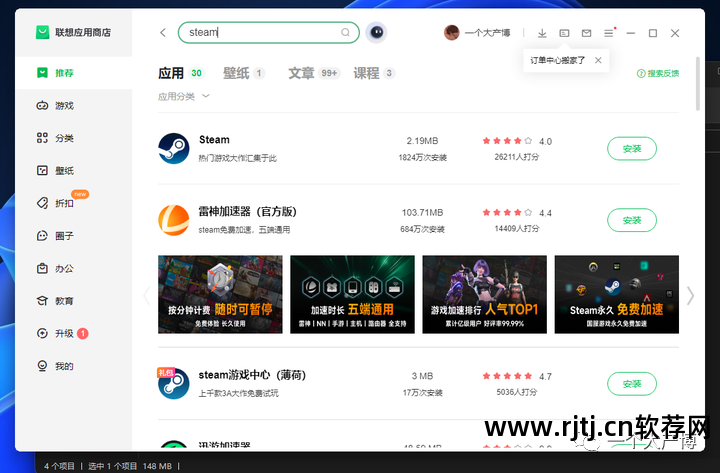
Task: Show next banners with right chevron
Action: (x=690, y=296)
